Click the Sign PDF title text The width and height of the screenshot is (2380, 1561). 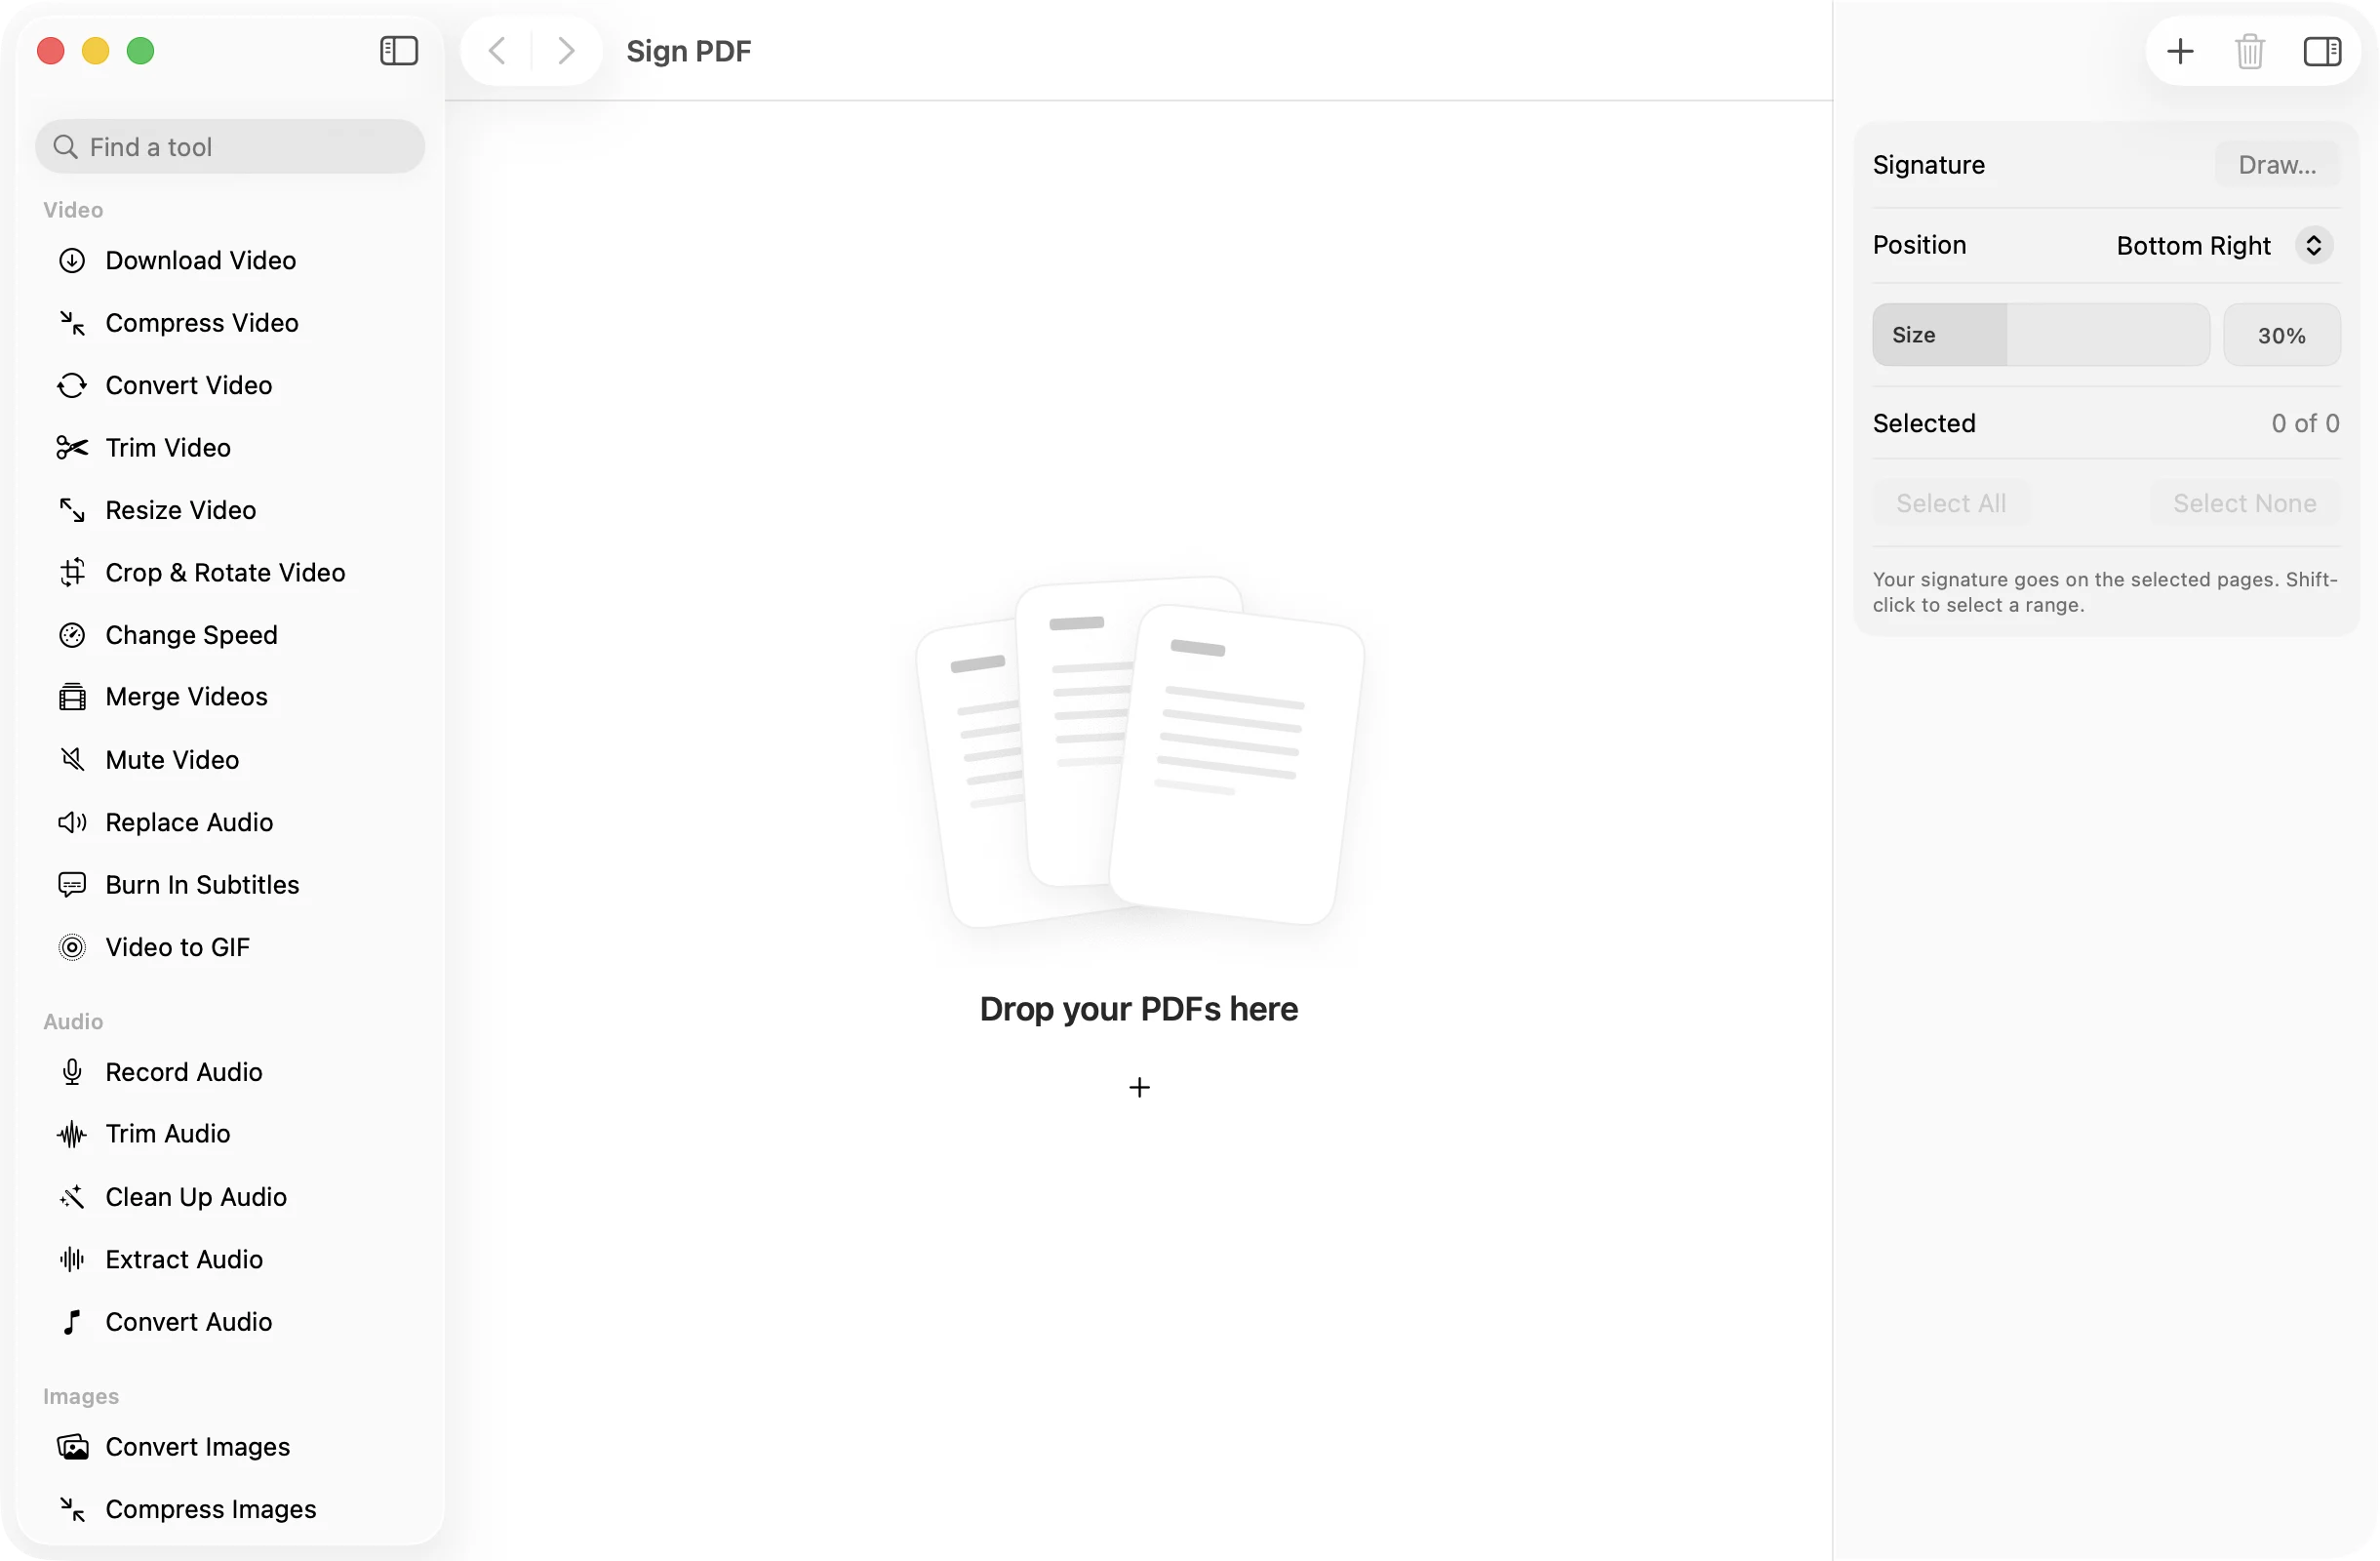coord(688,51)
